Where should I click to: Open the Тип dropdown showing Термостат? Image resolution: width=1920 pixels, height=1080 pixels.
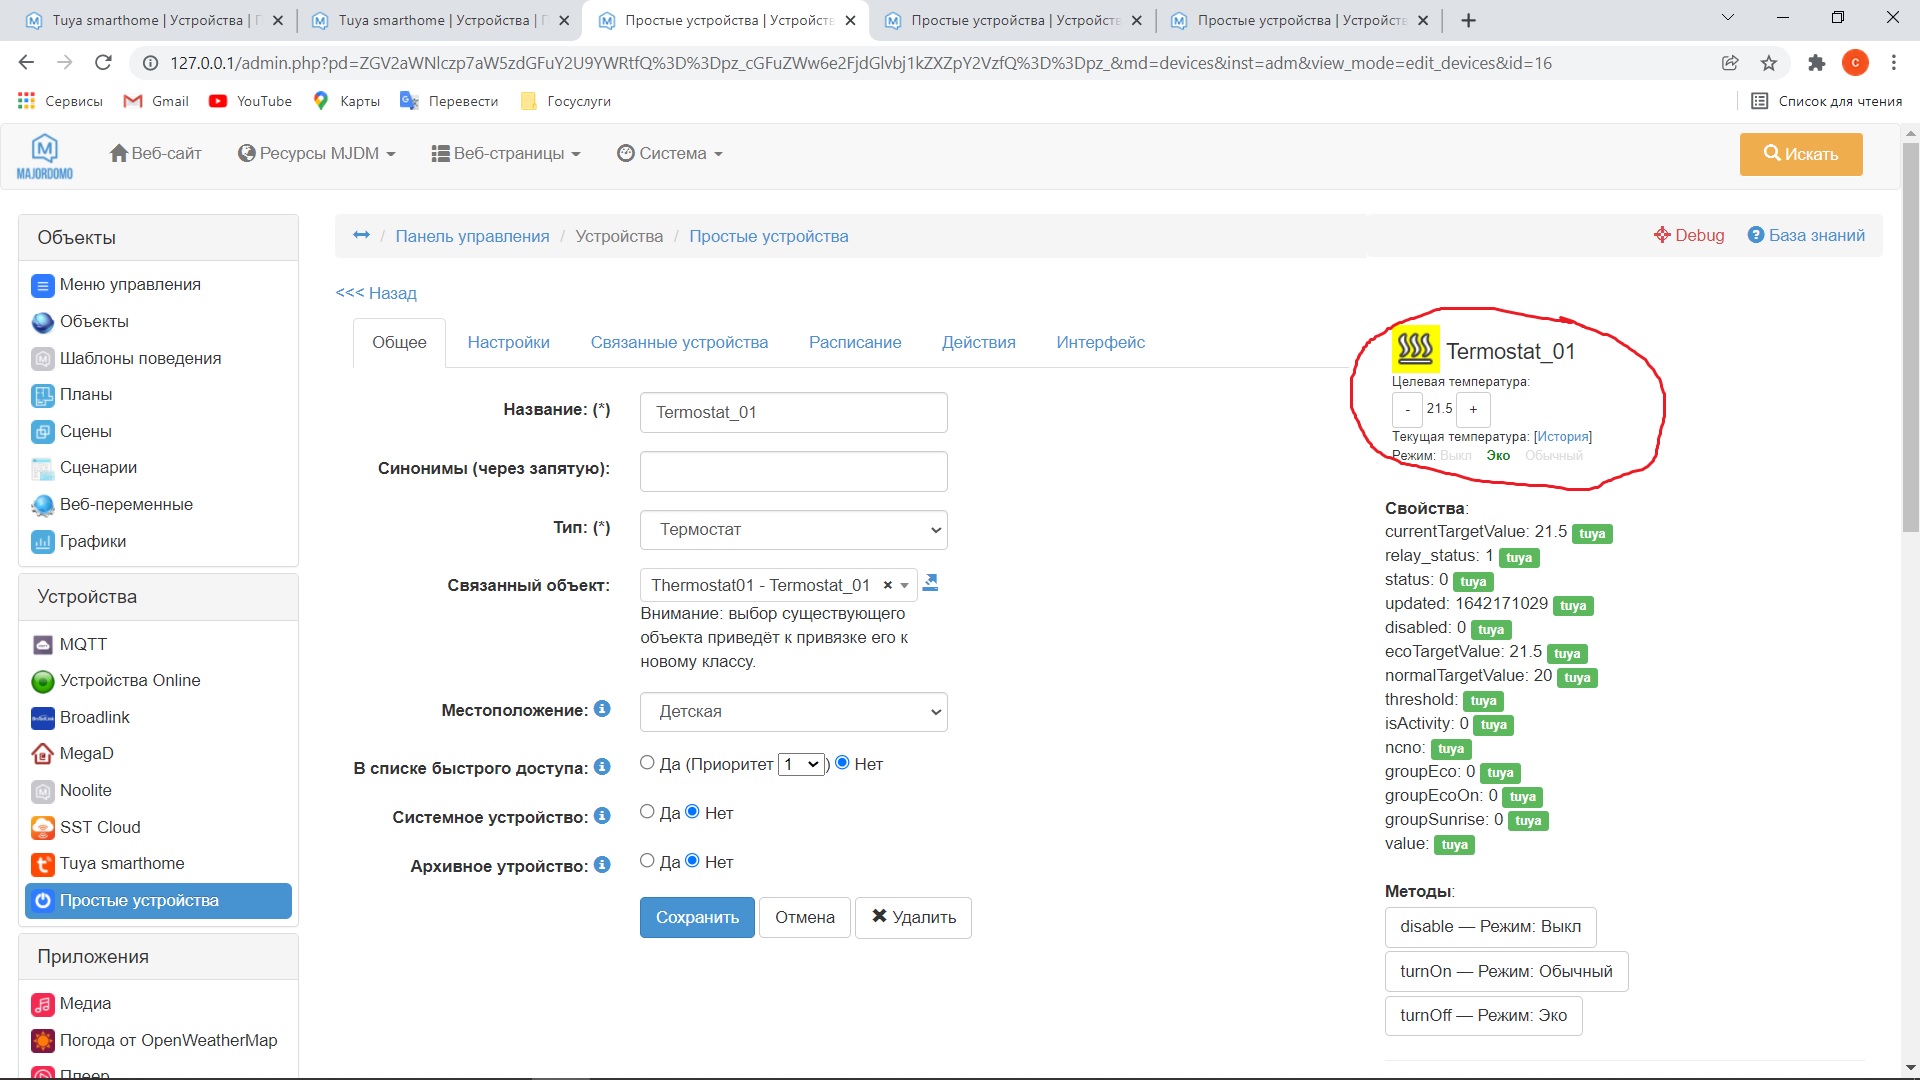coord(793,530)
